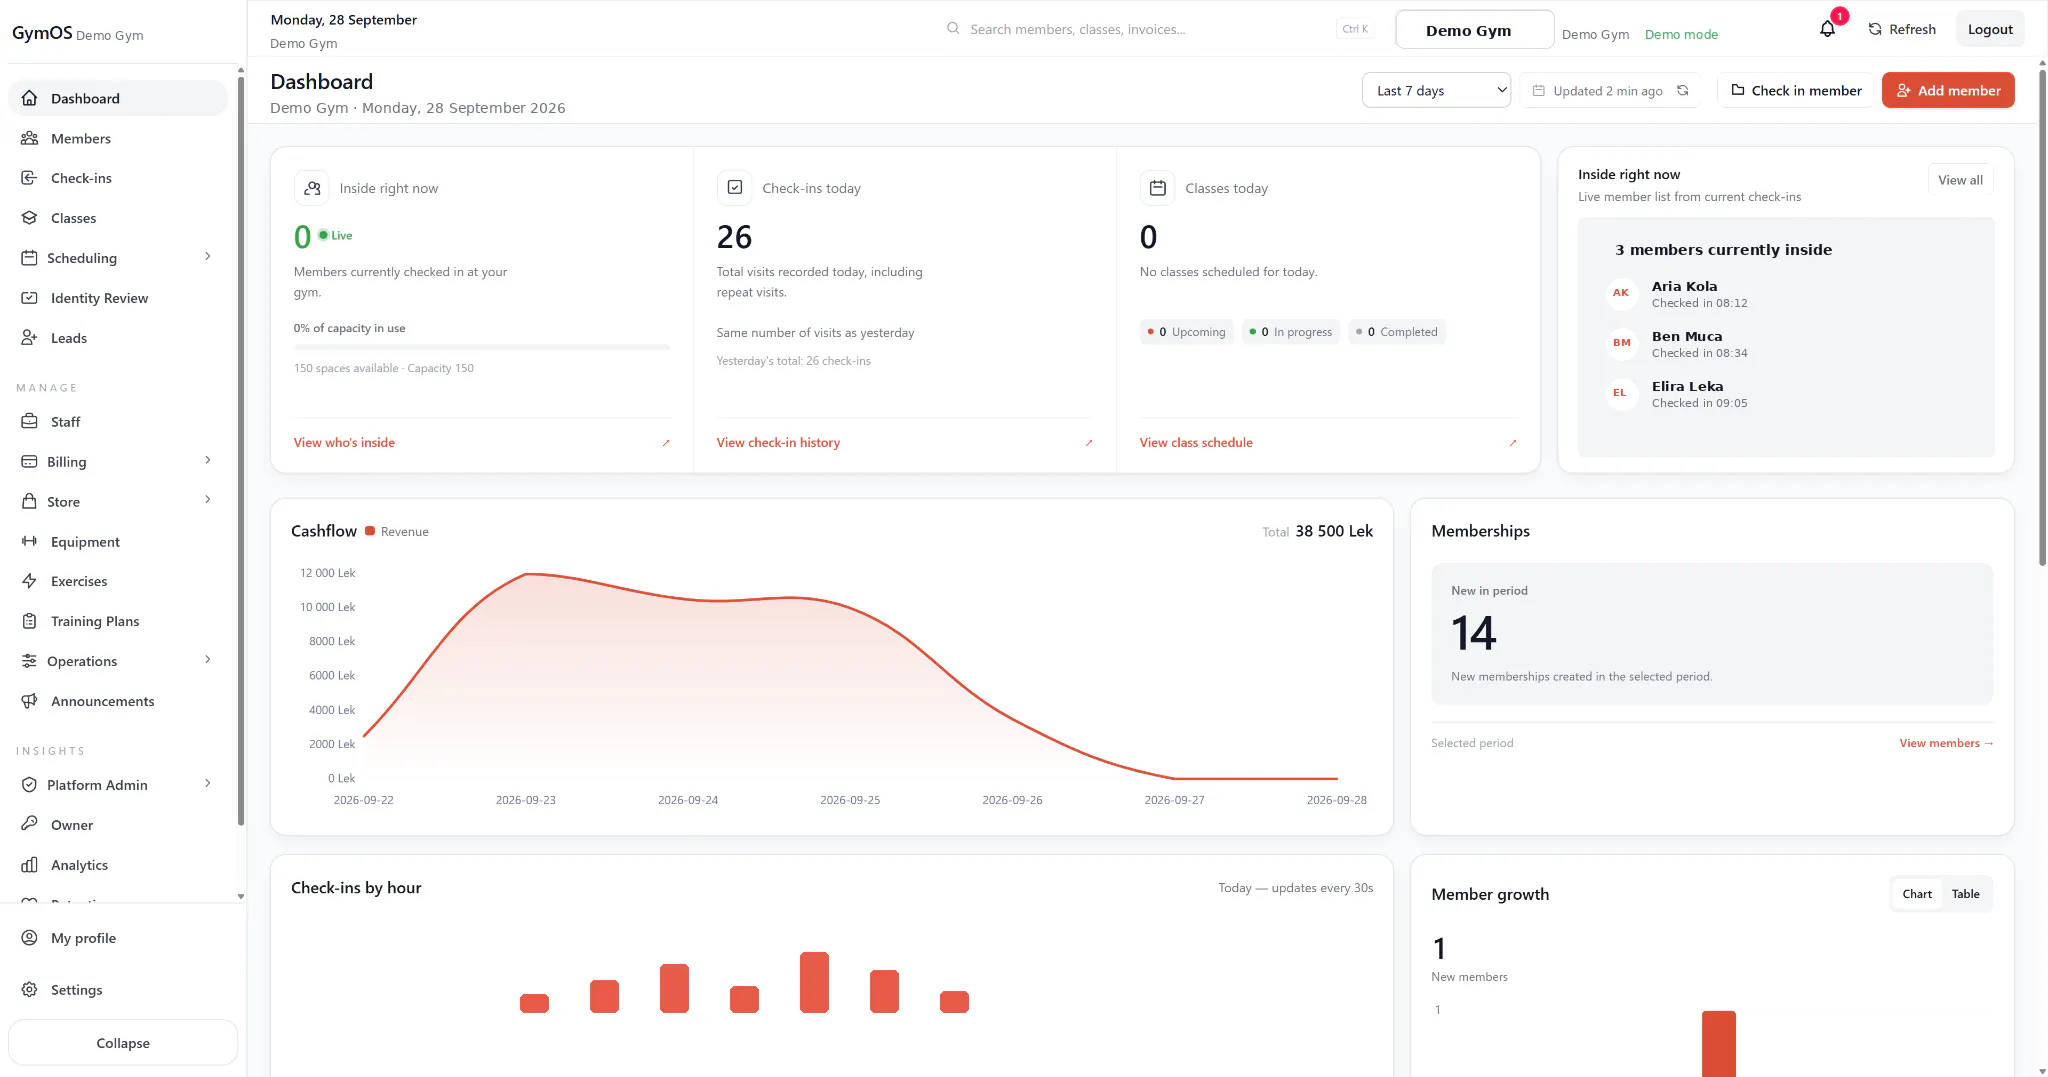Click the Leads person-plus icon
The height and width of the screenshot is (1077, 2048).
[x=30, y=338]
